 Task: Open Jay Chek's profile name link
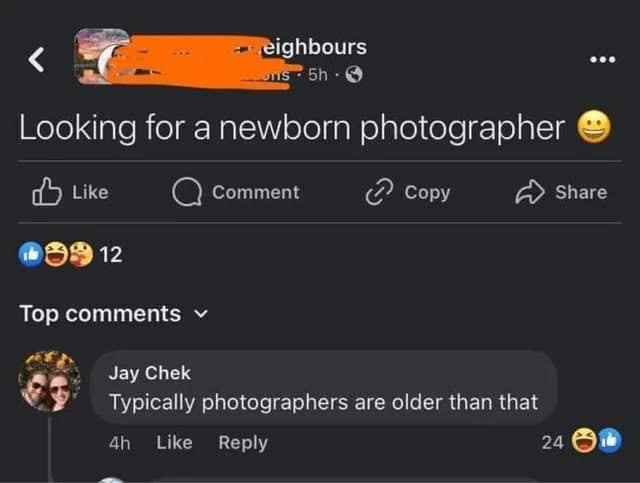[149, 373]
